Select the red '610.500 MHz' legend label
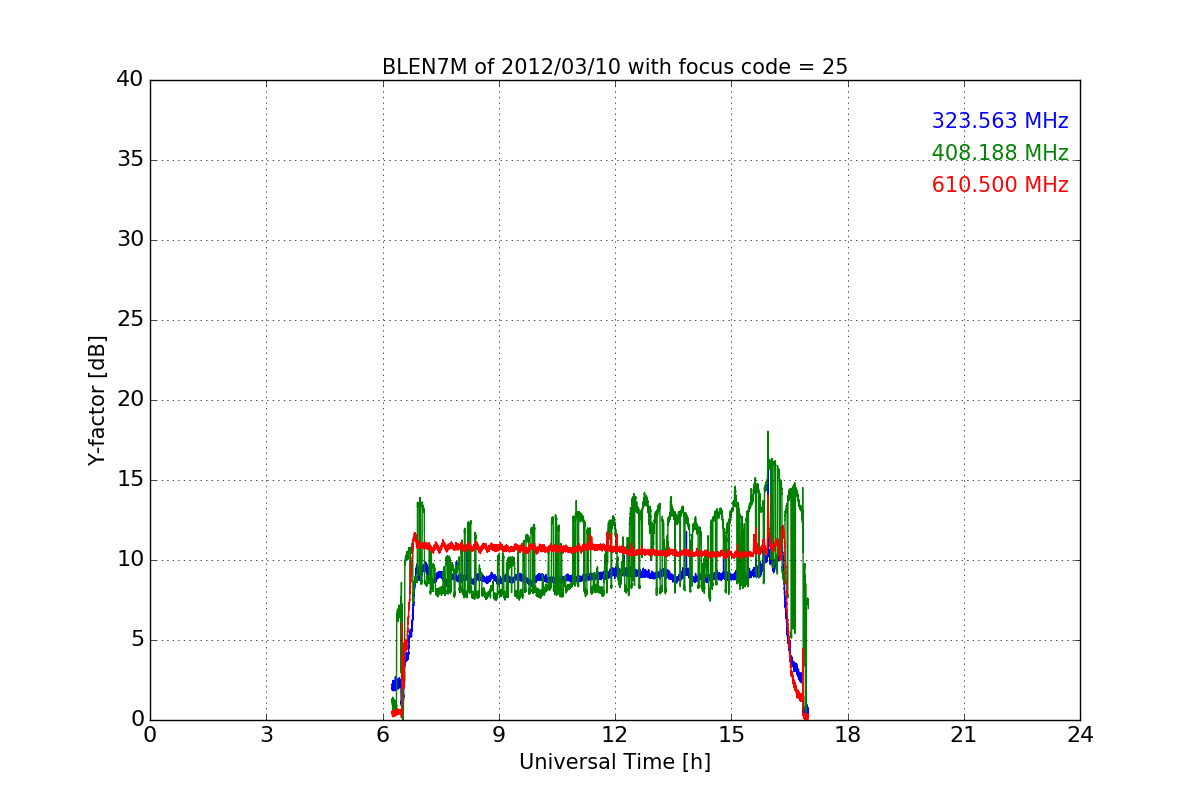 pyautogui.click(x=1000, y=185)
